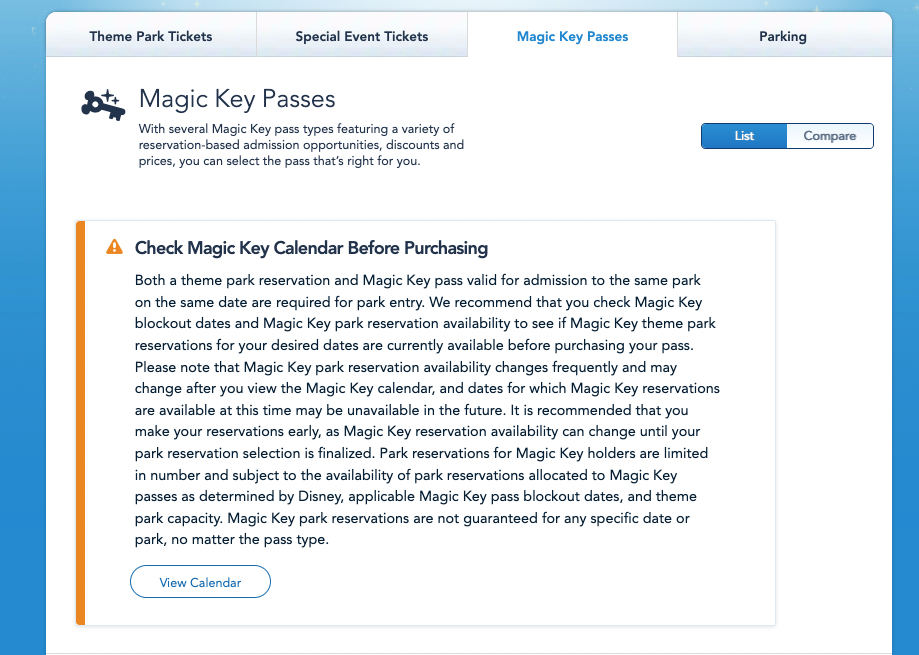The image size is (919, 655).
Task: Click the orange warning triangle icon
Action: (x=115, y=247)
